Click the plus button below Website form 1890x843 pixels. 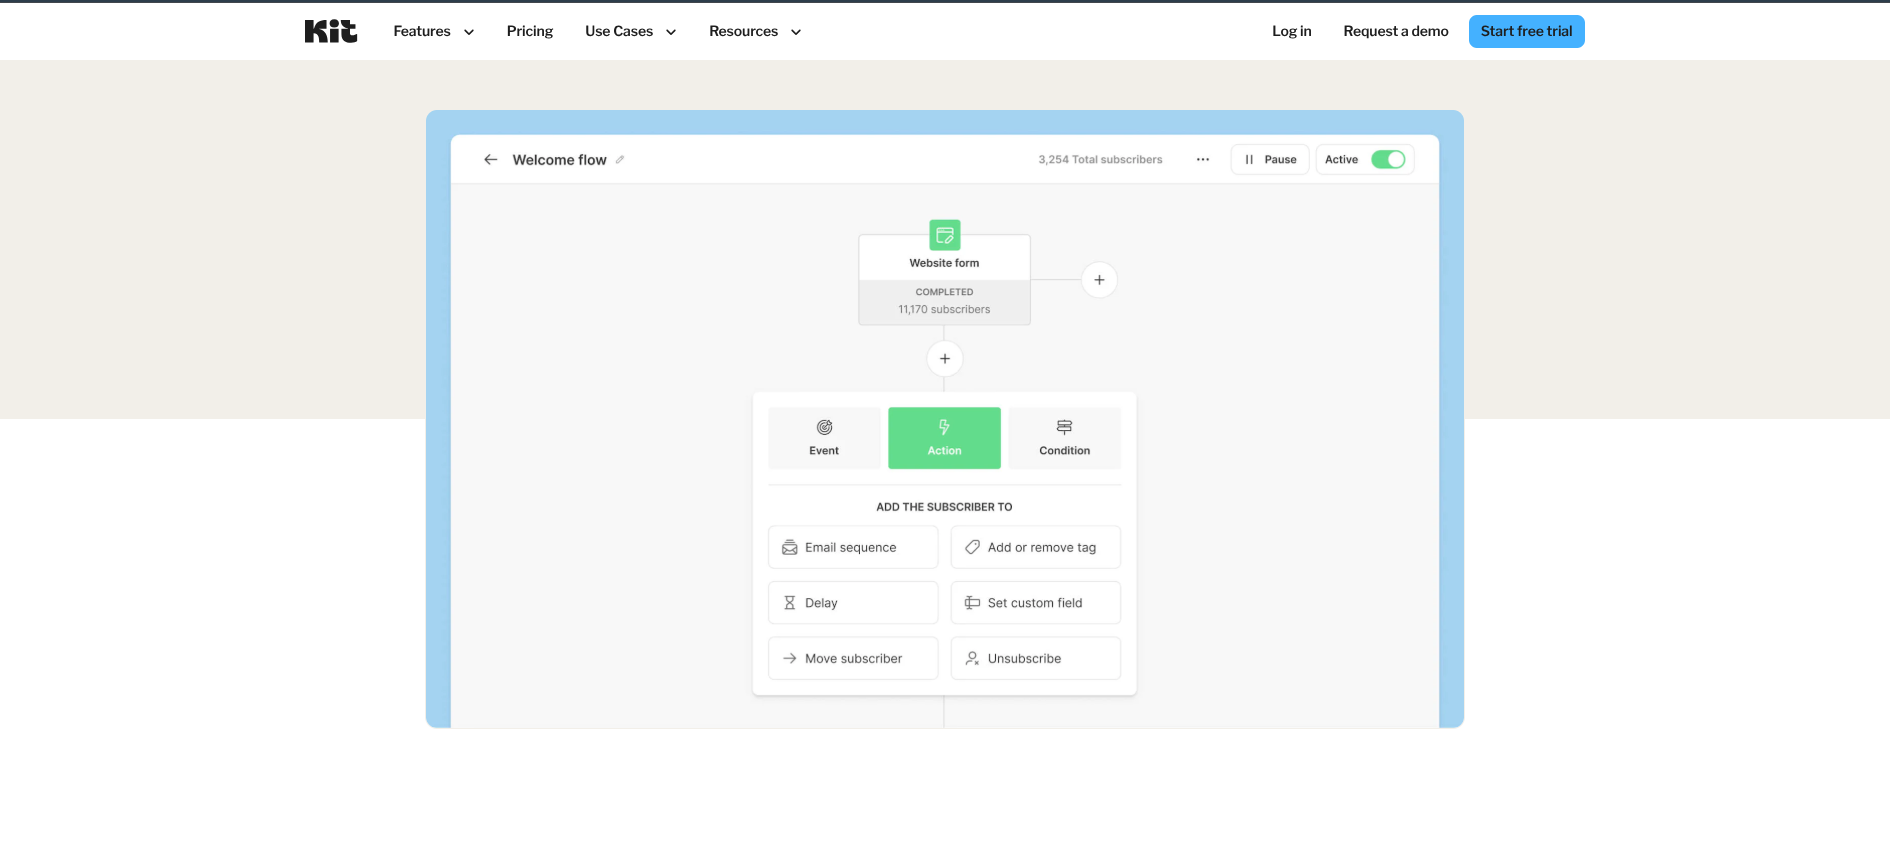pyautogui.click(x=944, y=358)
